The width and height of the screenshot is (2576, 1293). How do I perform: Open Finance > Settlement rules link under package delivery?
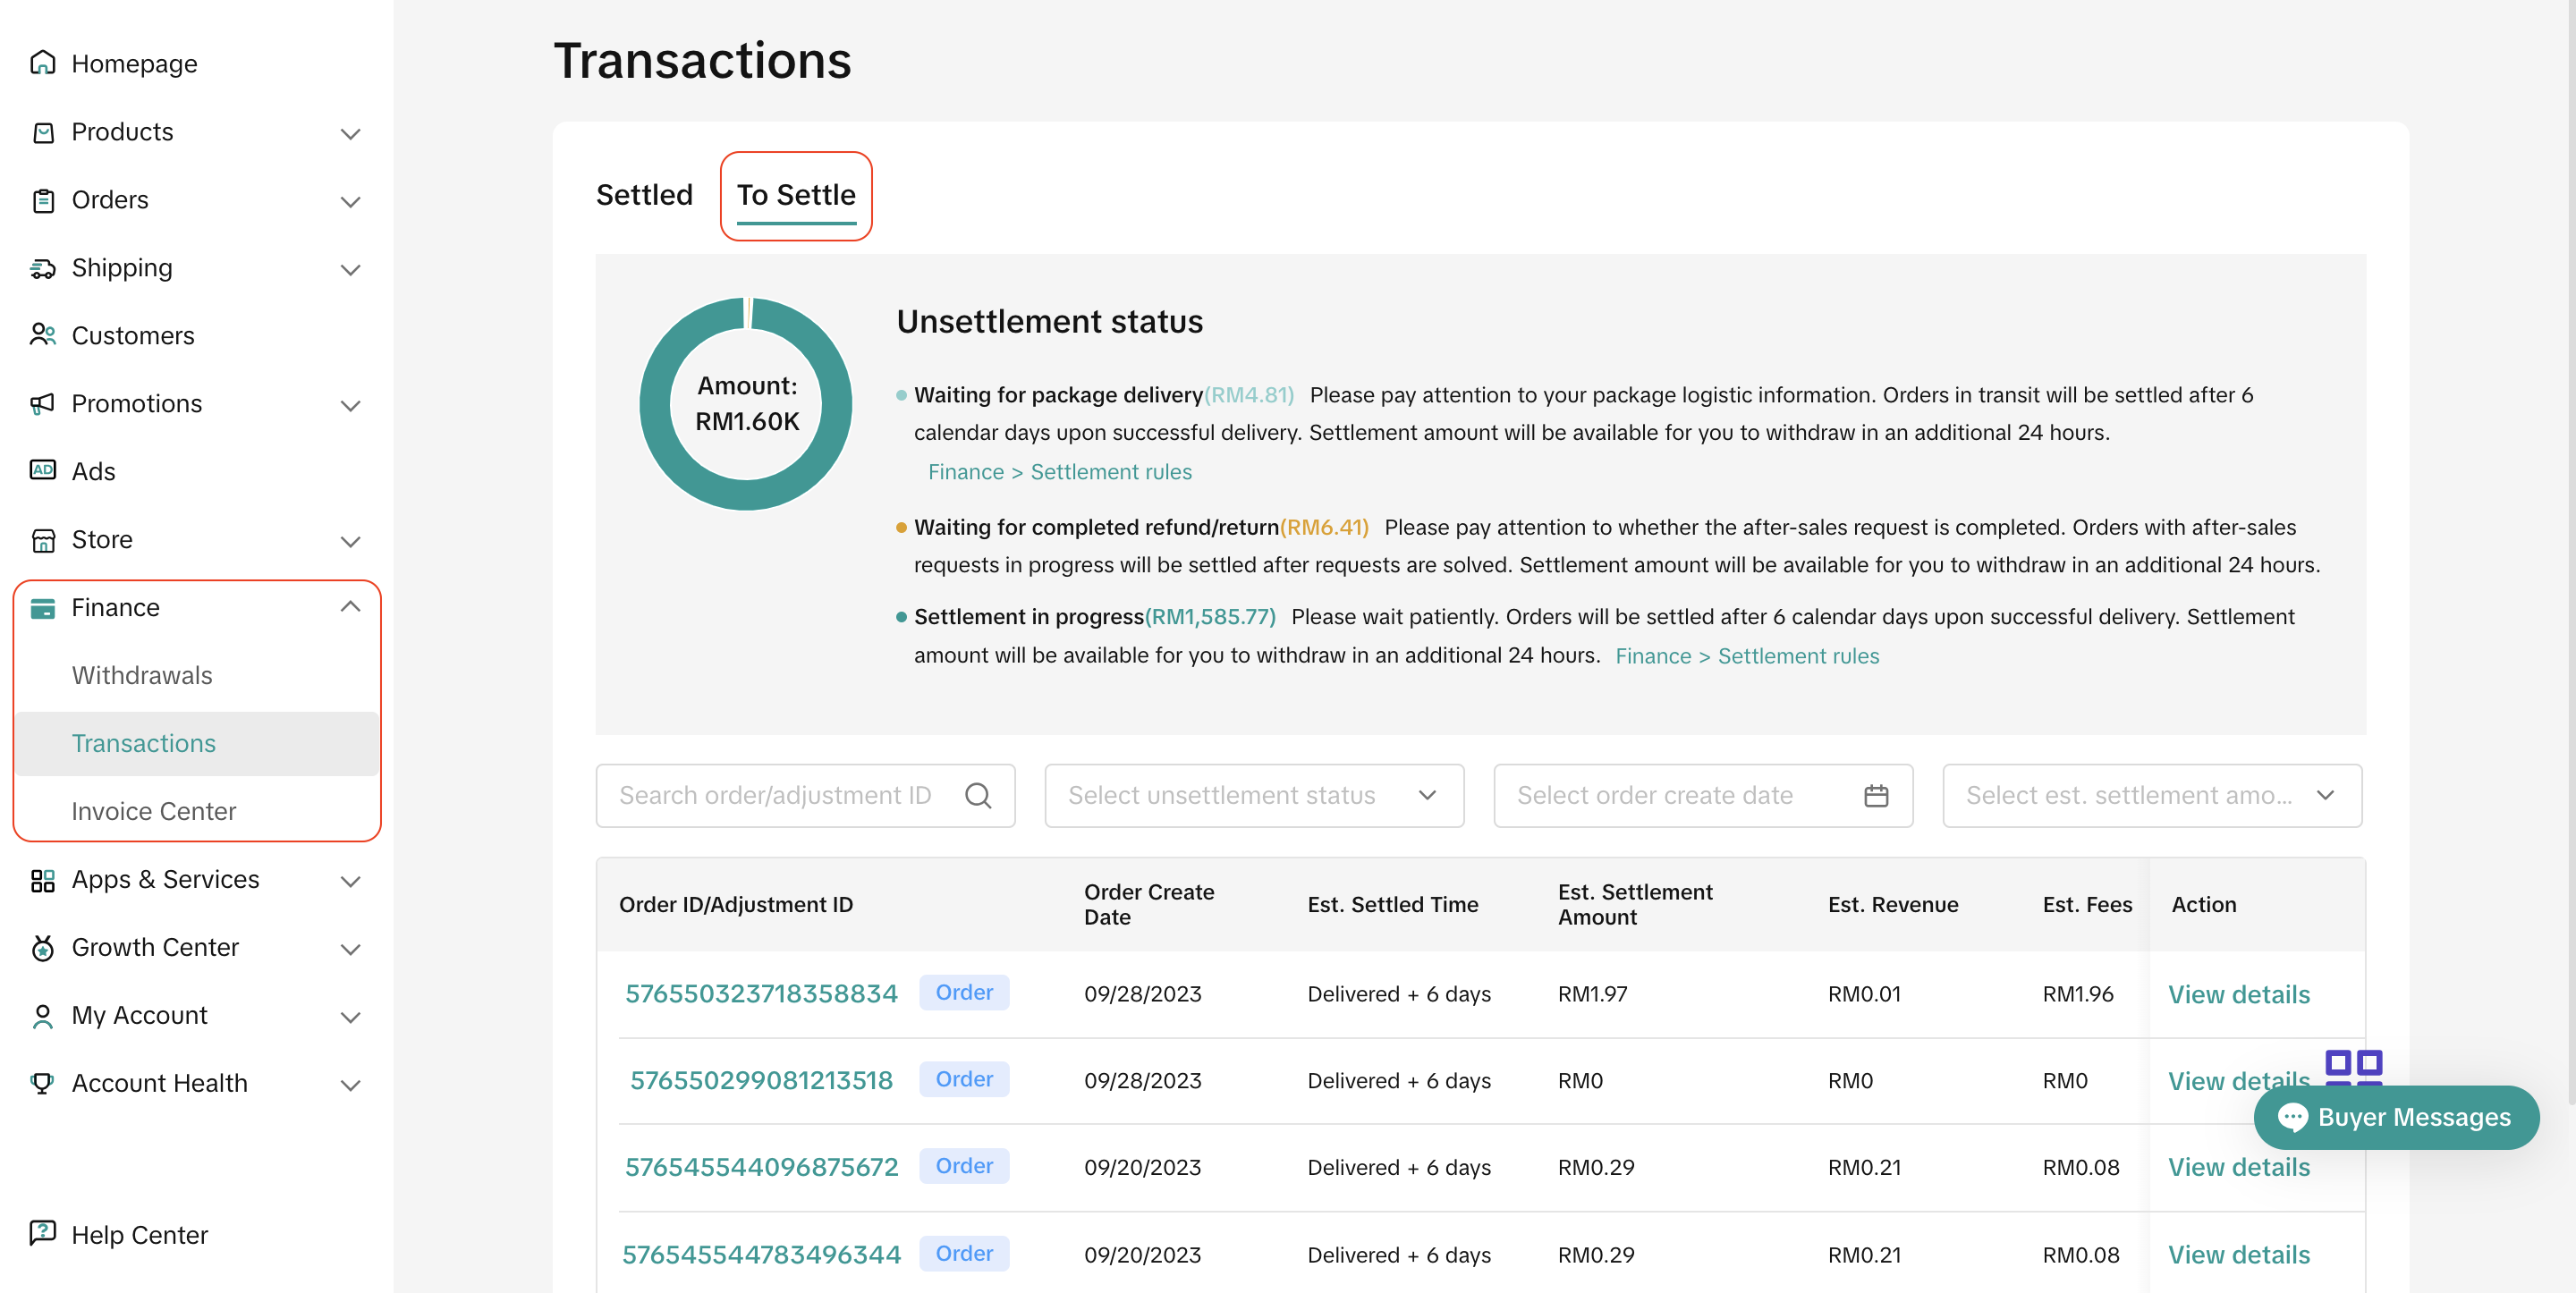coord(1059,472)
